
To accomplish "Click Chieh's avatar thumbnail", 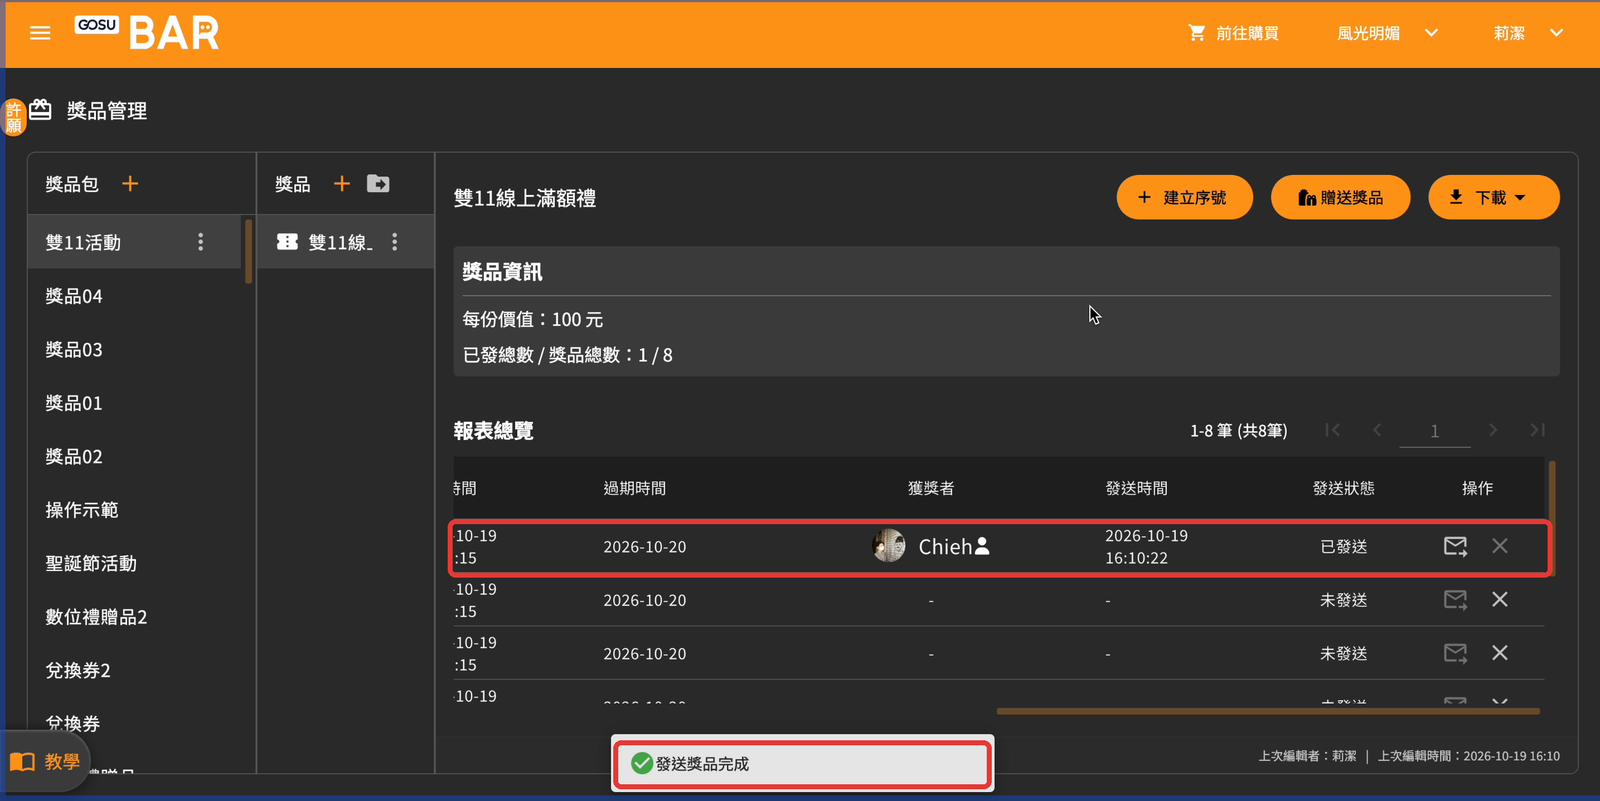I will (x=888, y=546).
